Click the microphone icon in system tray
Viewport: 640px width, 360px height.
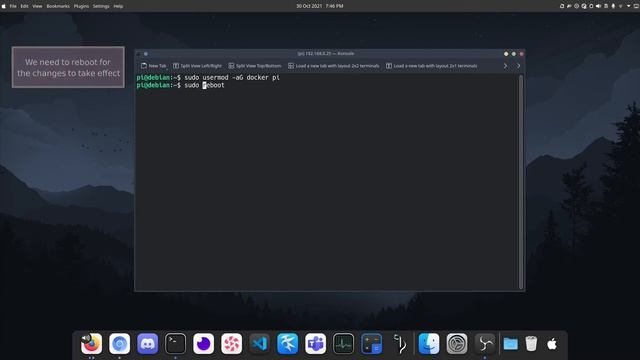coord(613,6)
